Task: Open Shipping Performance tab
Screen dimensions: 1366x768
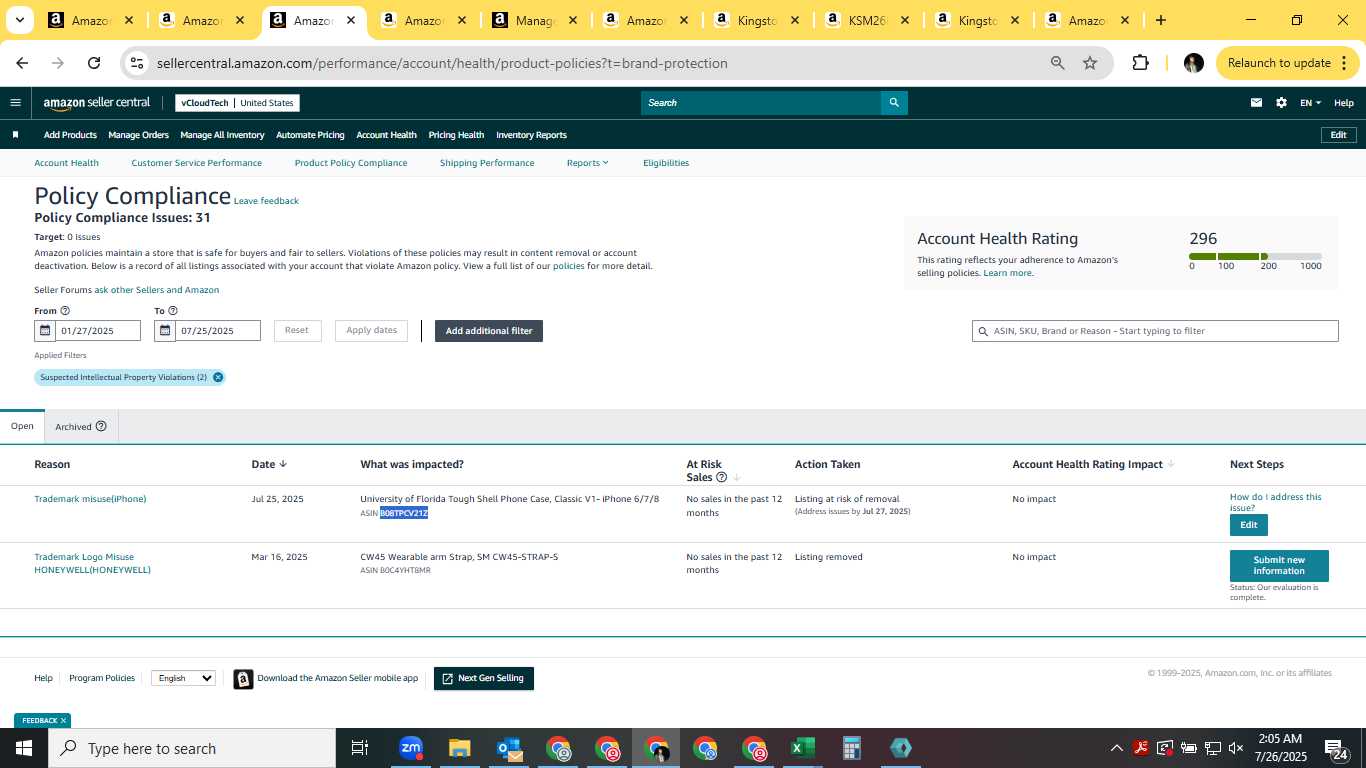Action: [x=487, y=163]
